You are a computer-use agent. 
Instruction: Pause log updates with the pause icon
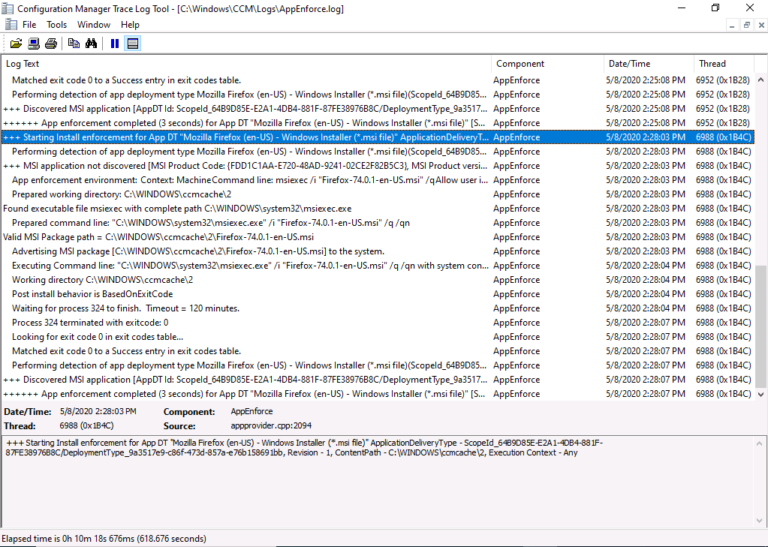coord(114,43)
